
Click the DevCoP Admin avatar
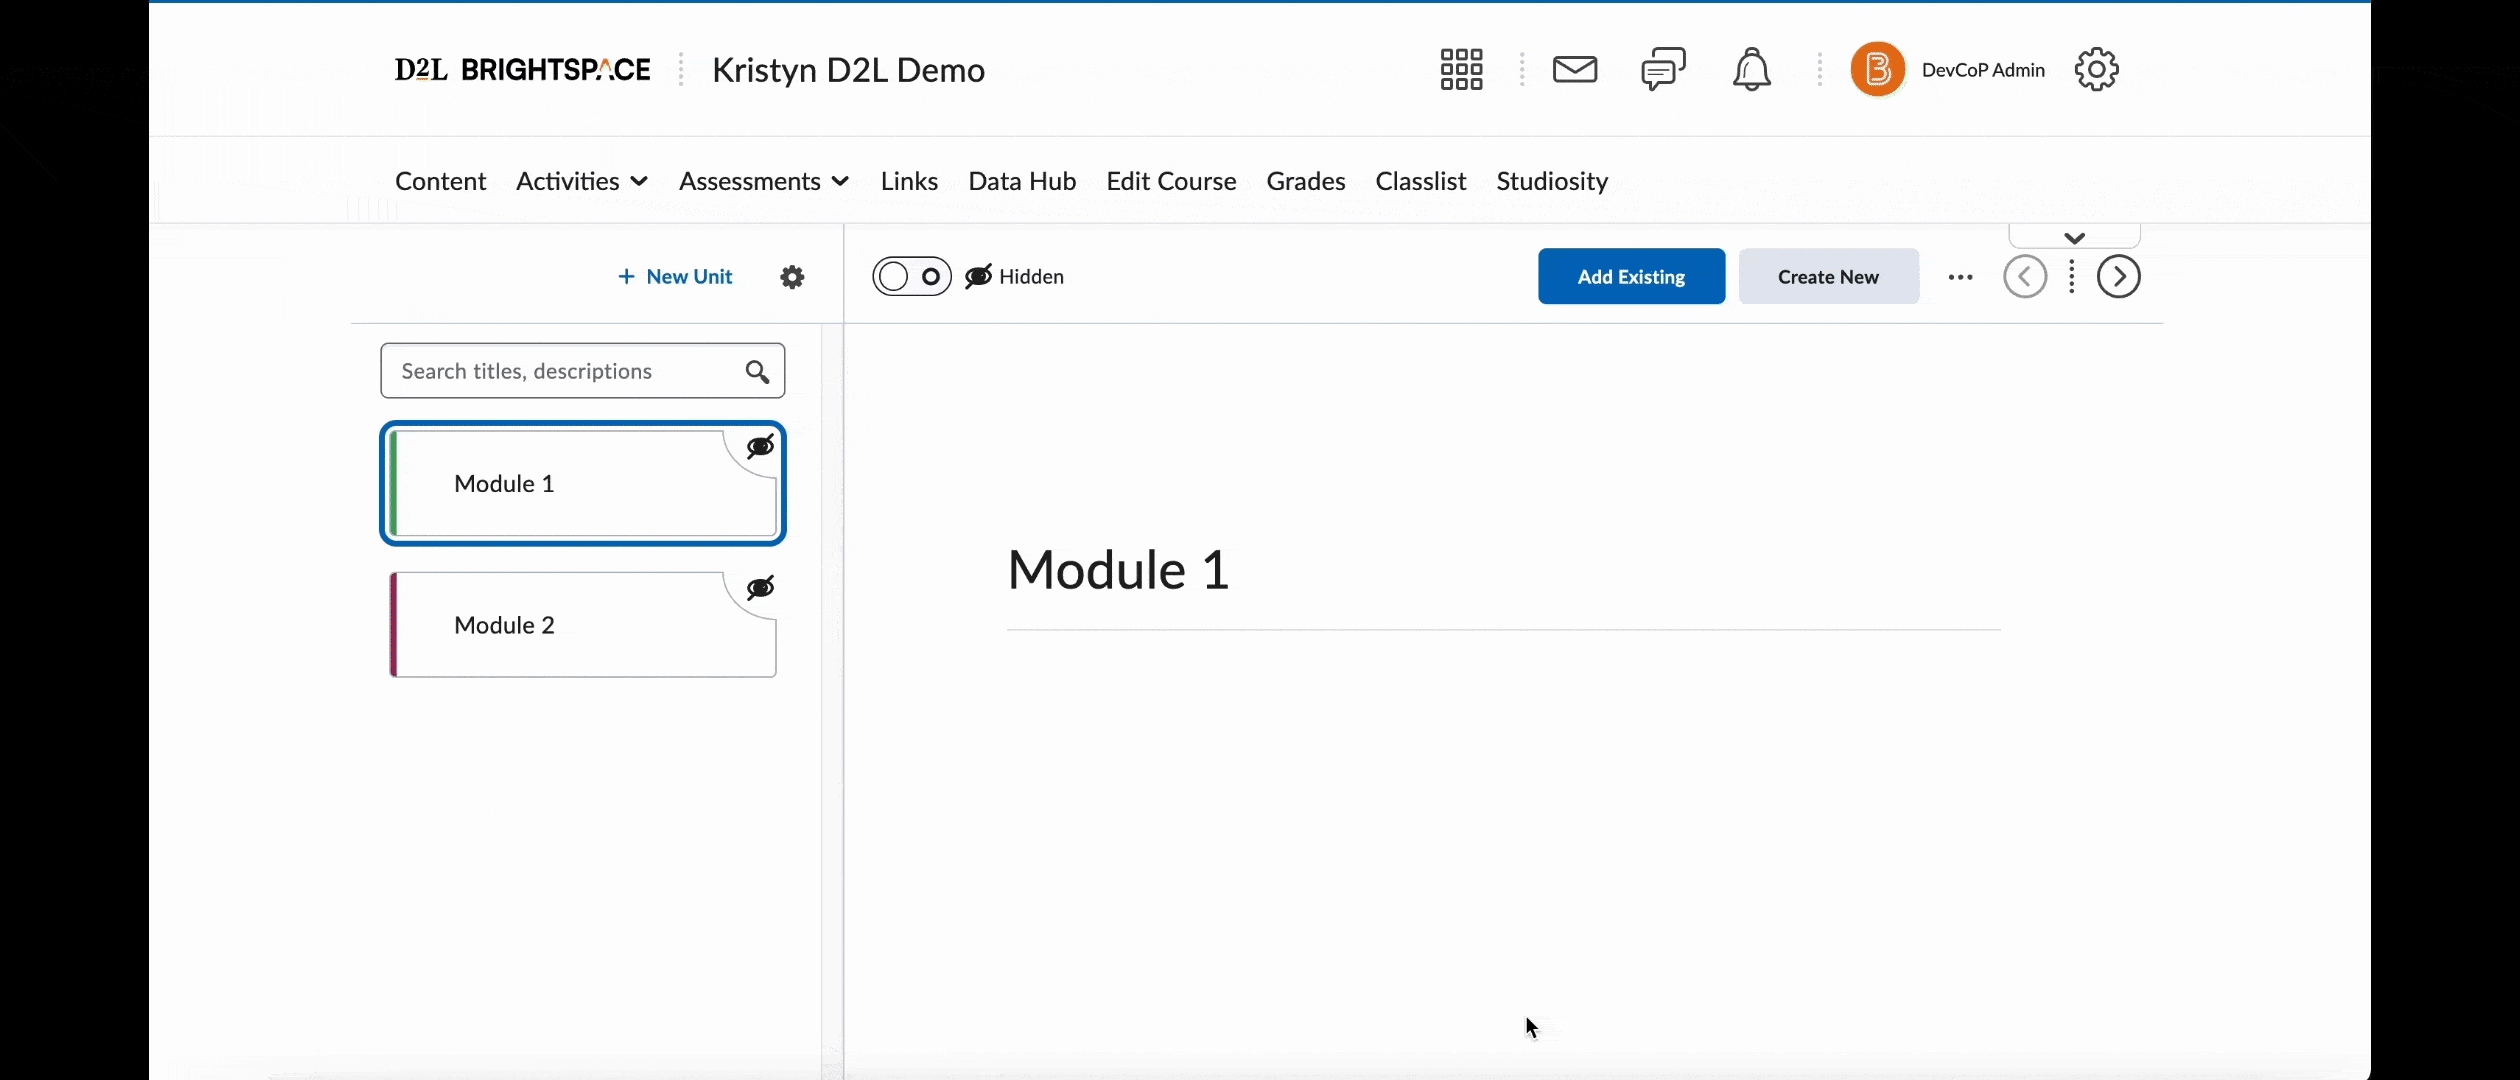tap(1877, 70)
